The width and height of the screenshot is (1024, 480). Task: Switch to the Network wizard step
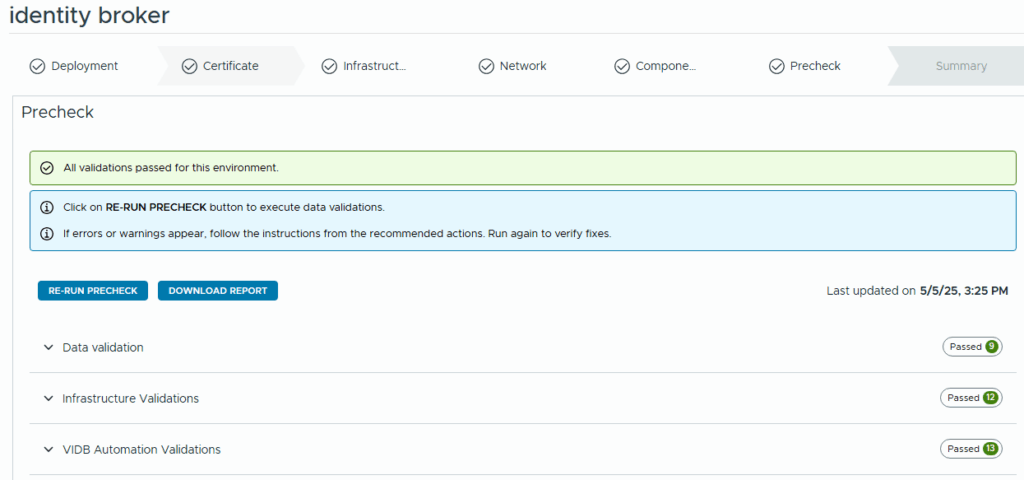[x=523, y=66]
